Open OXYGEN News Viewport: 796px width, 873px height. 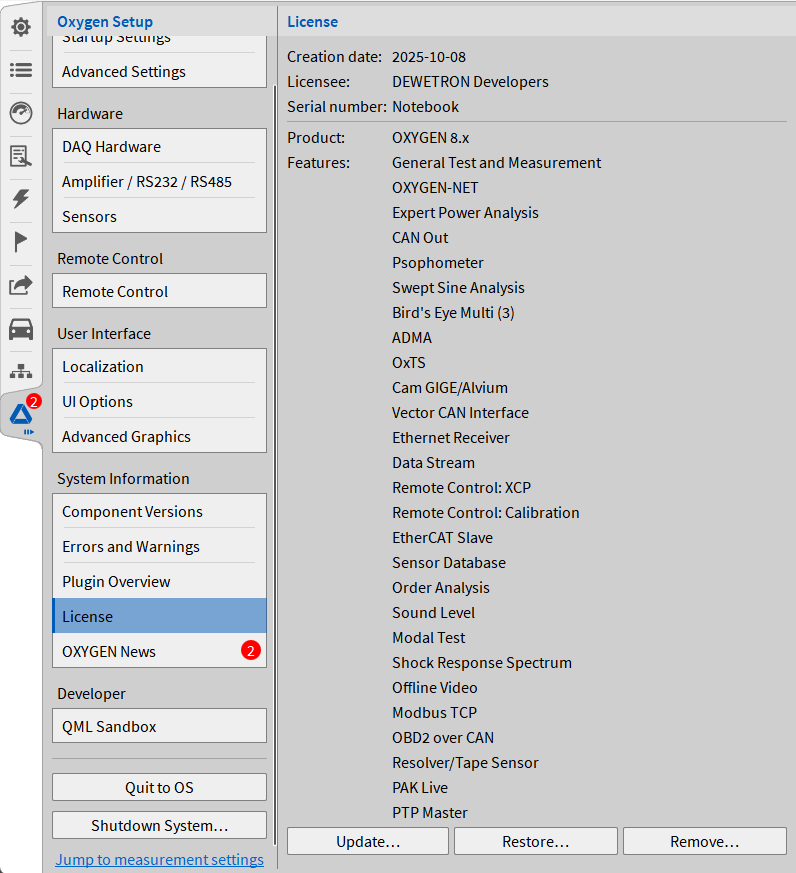[159, 651]
